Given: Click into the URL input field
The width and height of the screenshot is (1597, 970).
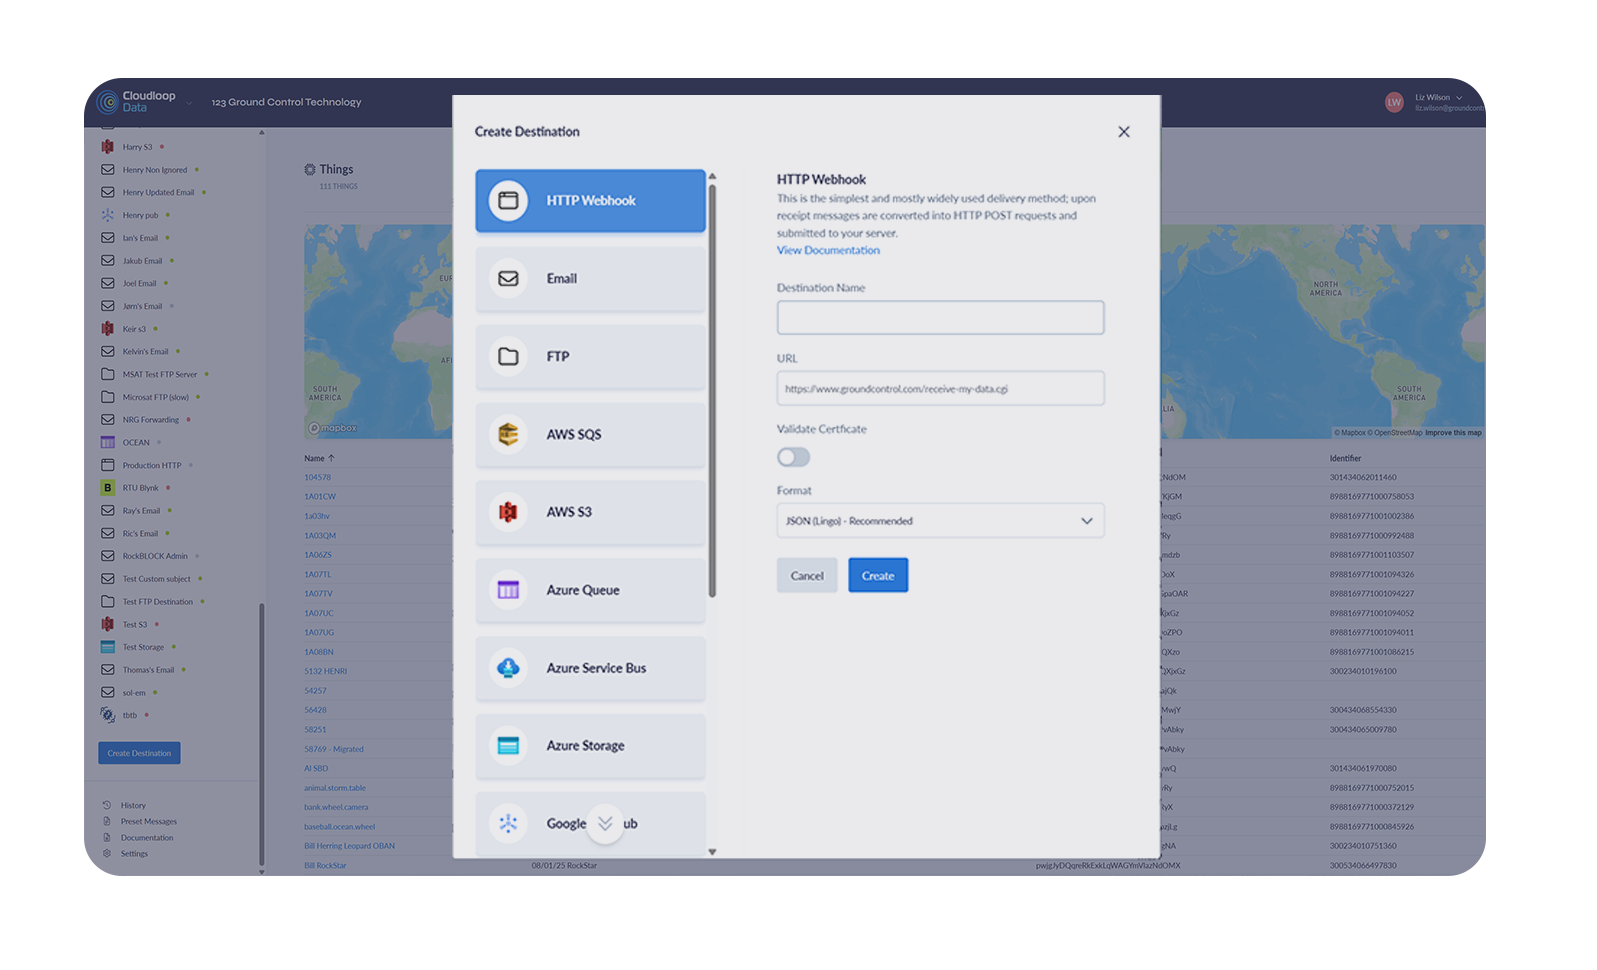Looking at the screenshot, I should (940, 388).
